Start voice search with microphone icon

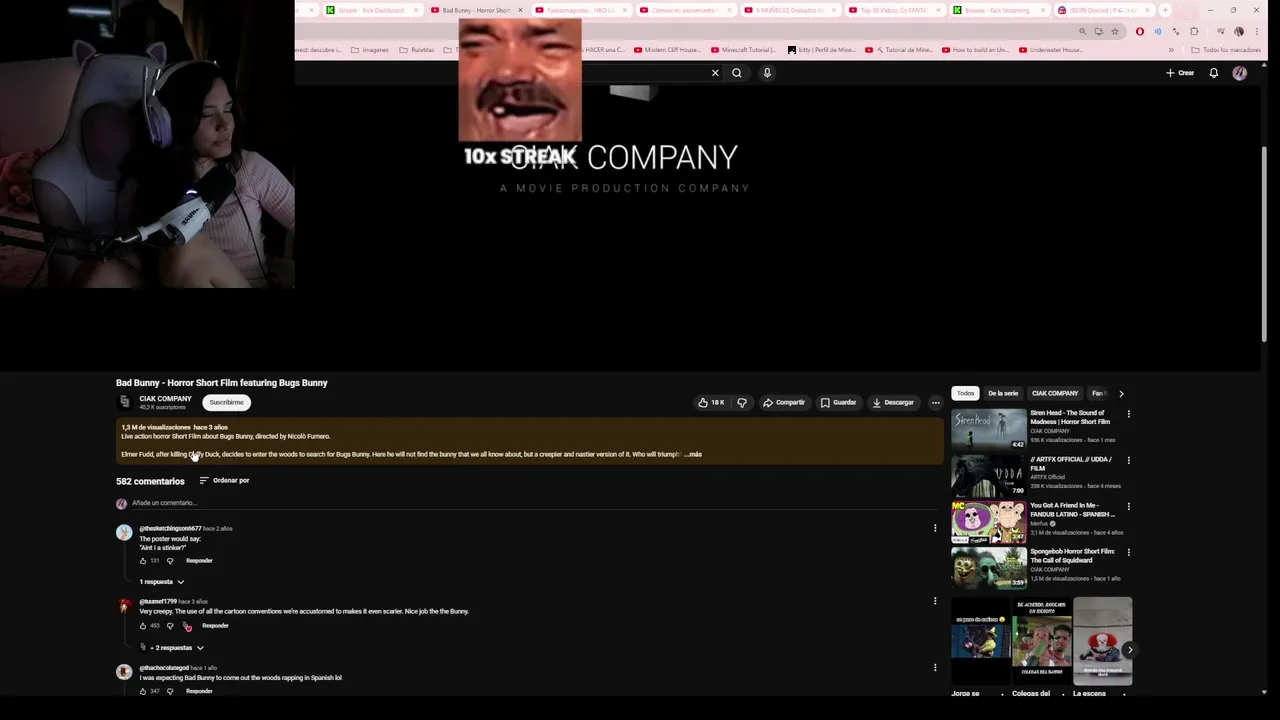(x=767, y=73)
